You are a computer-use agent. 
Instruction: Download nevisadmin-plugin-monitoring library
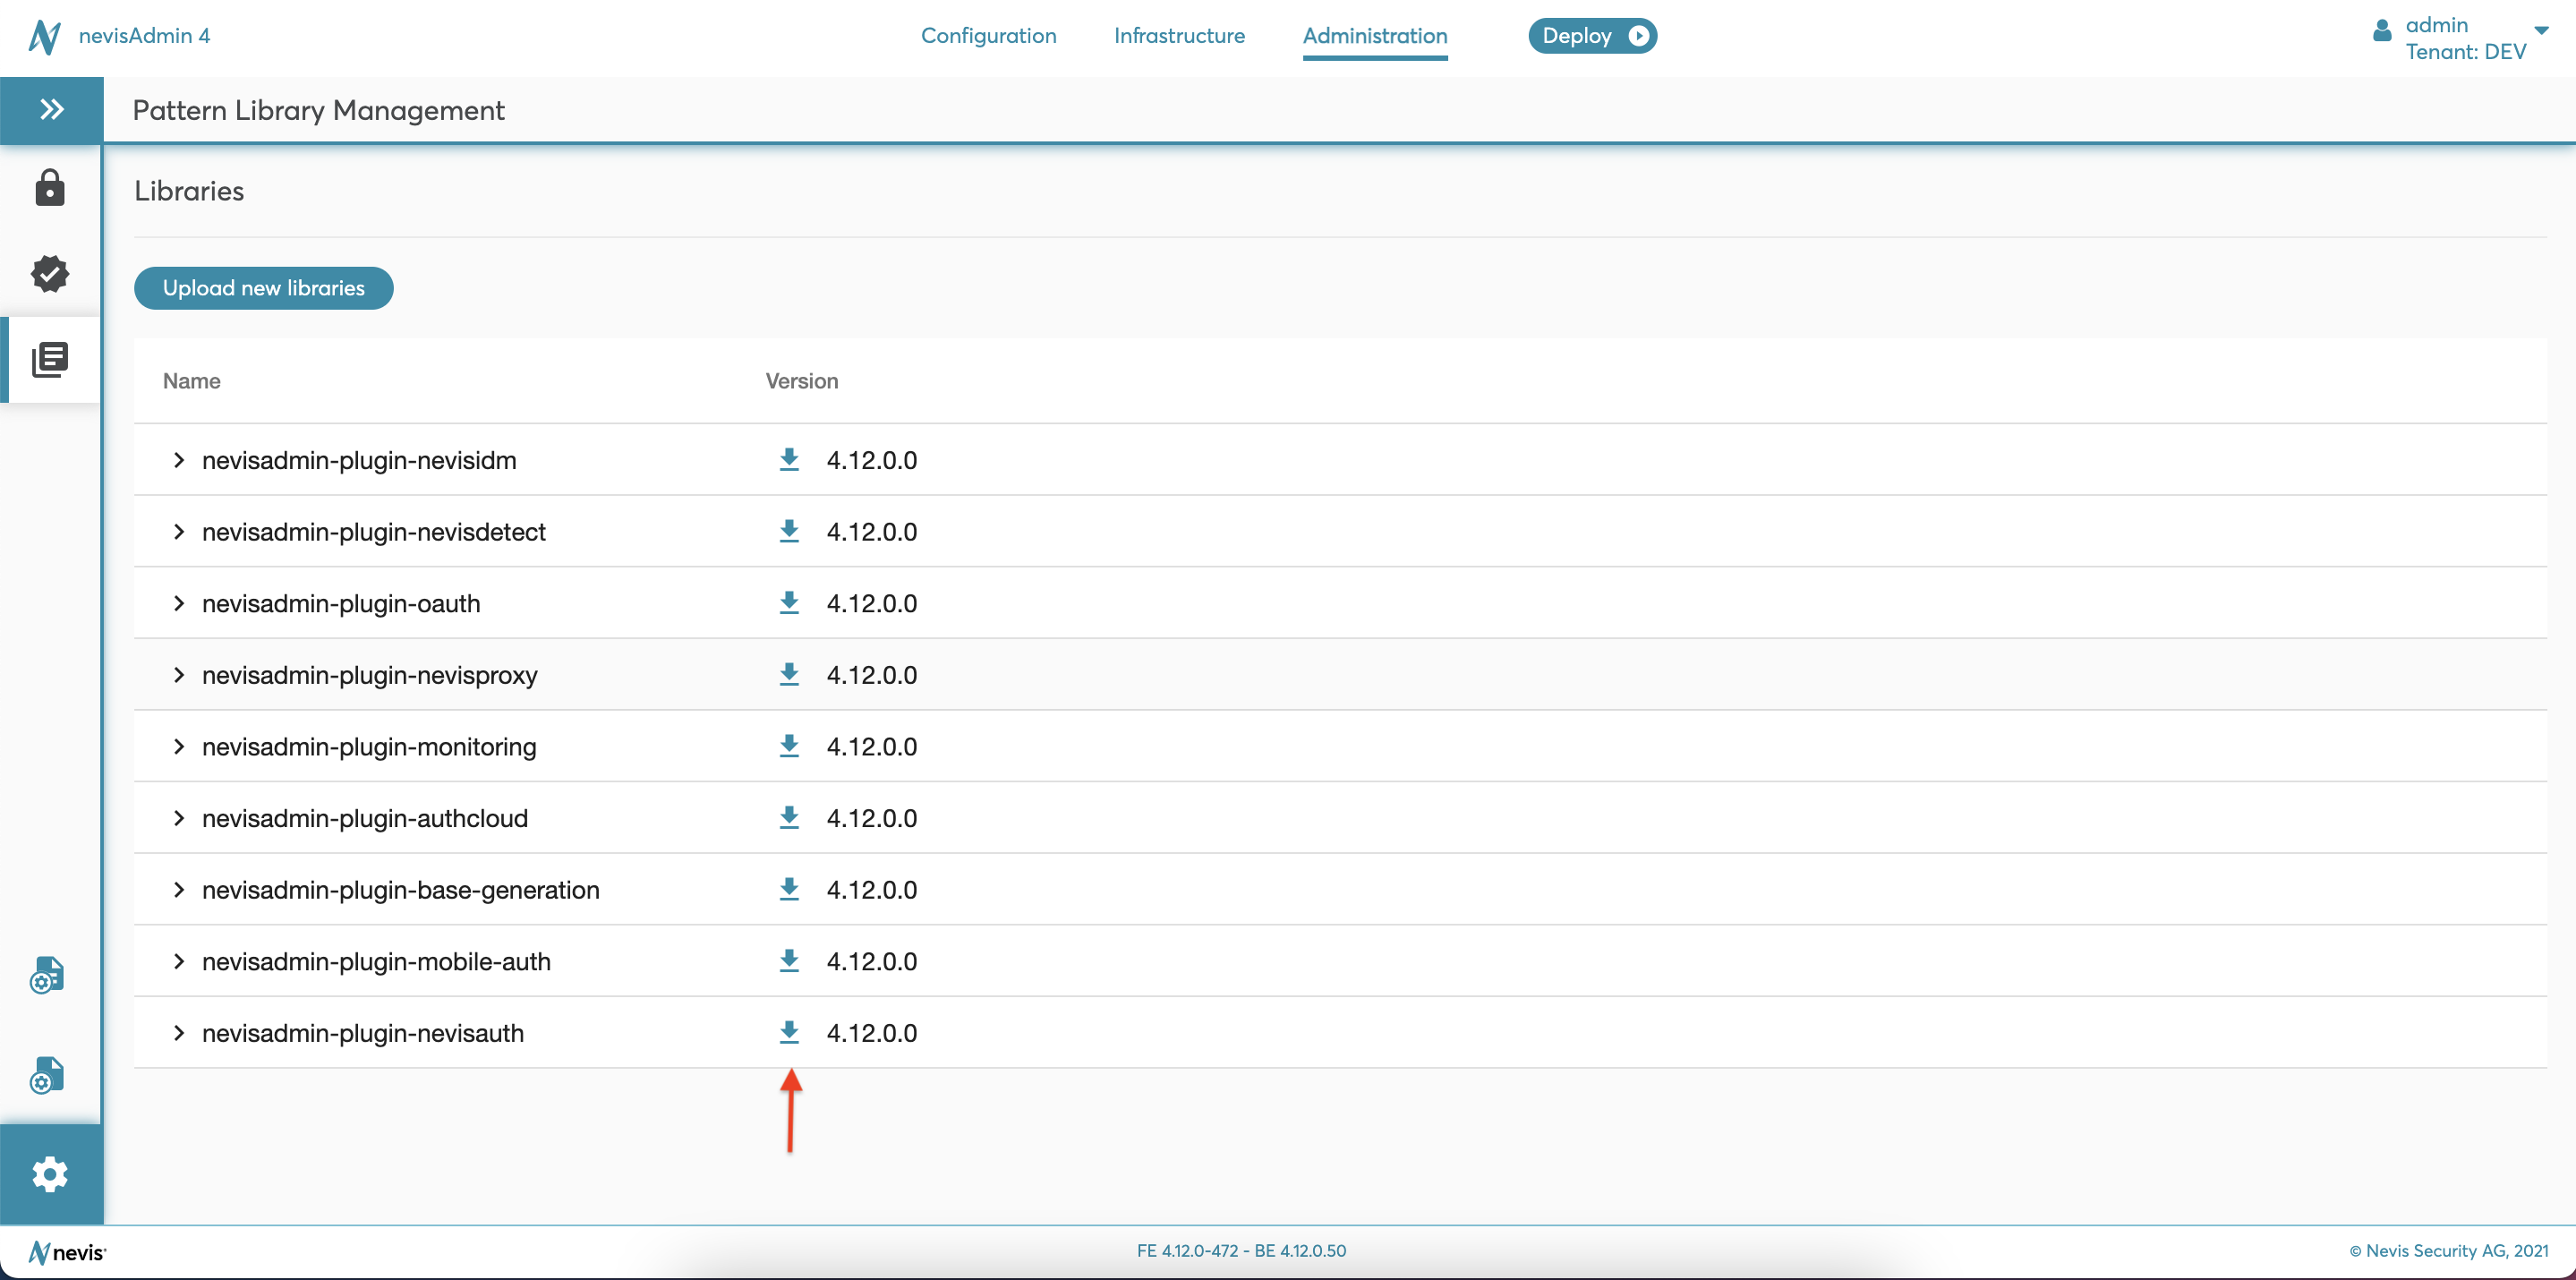coord(789,746)
